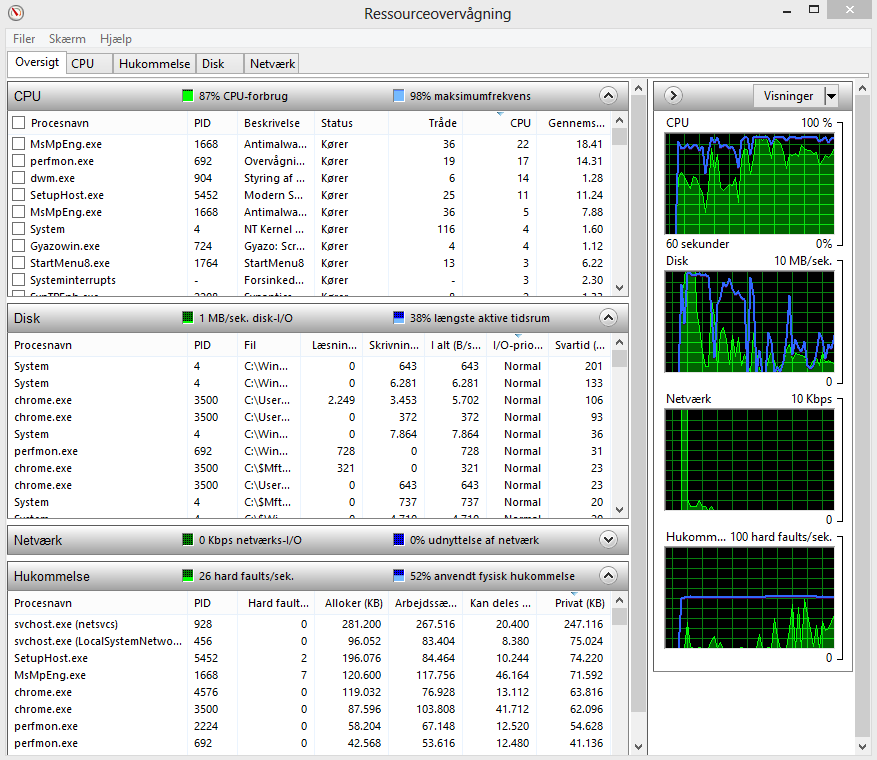Select svchost.exe (LocalSystemNetwo... row

point(309,641)
